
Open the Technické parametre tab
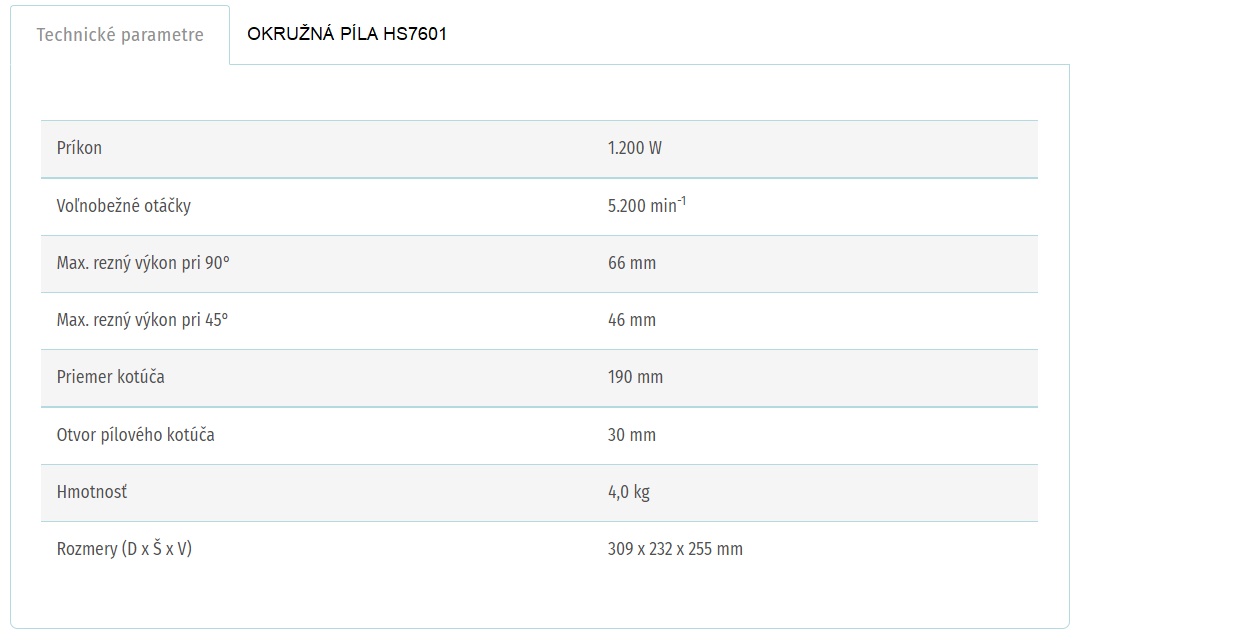point(120,35)
